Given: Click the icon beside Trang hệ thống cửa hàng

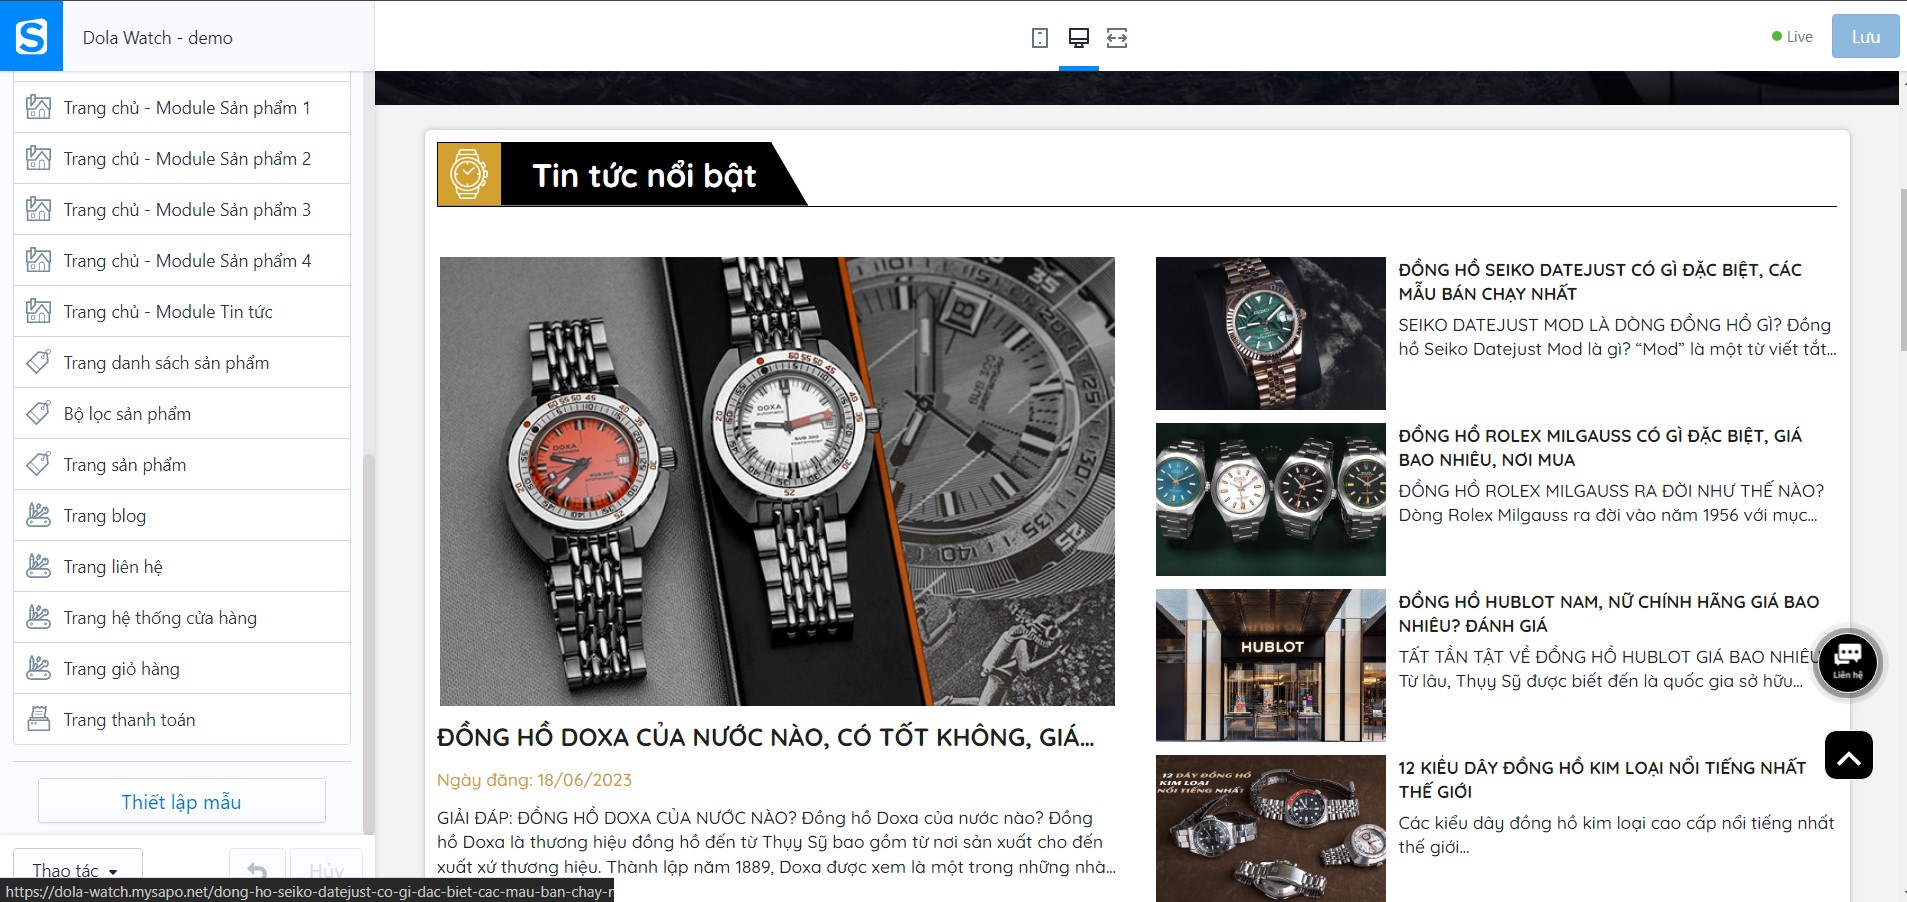Looking at the screenshot, I should pyautogui.click(x=38, y=617).
